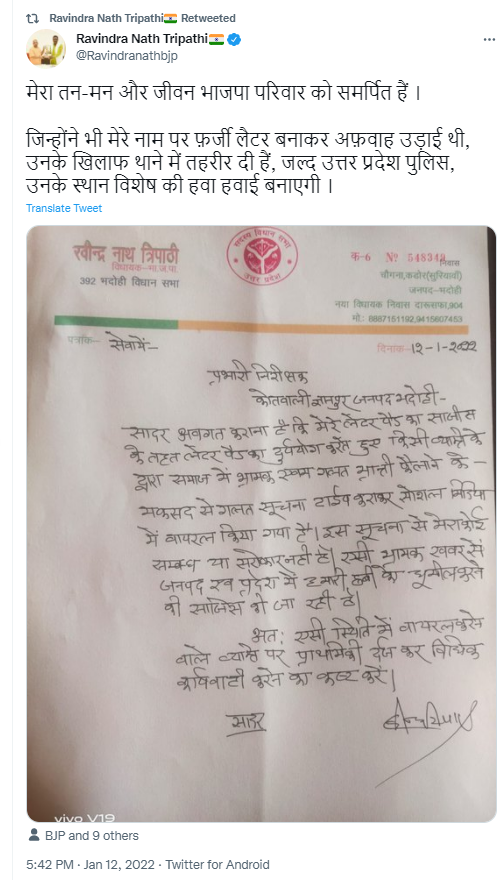This screenshot has width=504, height=880.
Task: Click the retweet arrows icon above the tweet
Action: click(32, 18)
